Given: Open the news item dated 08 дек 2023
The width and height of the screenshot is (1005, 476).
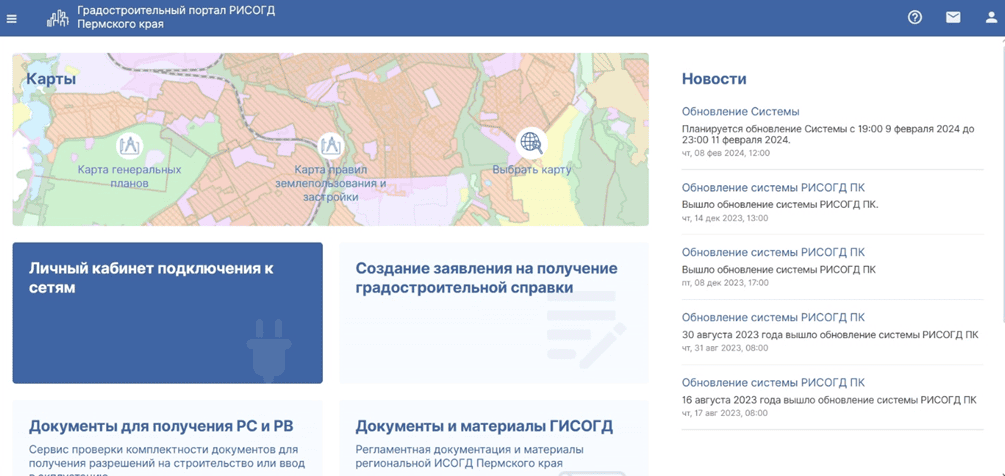Looking at the screenshot, I should 773,253.
